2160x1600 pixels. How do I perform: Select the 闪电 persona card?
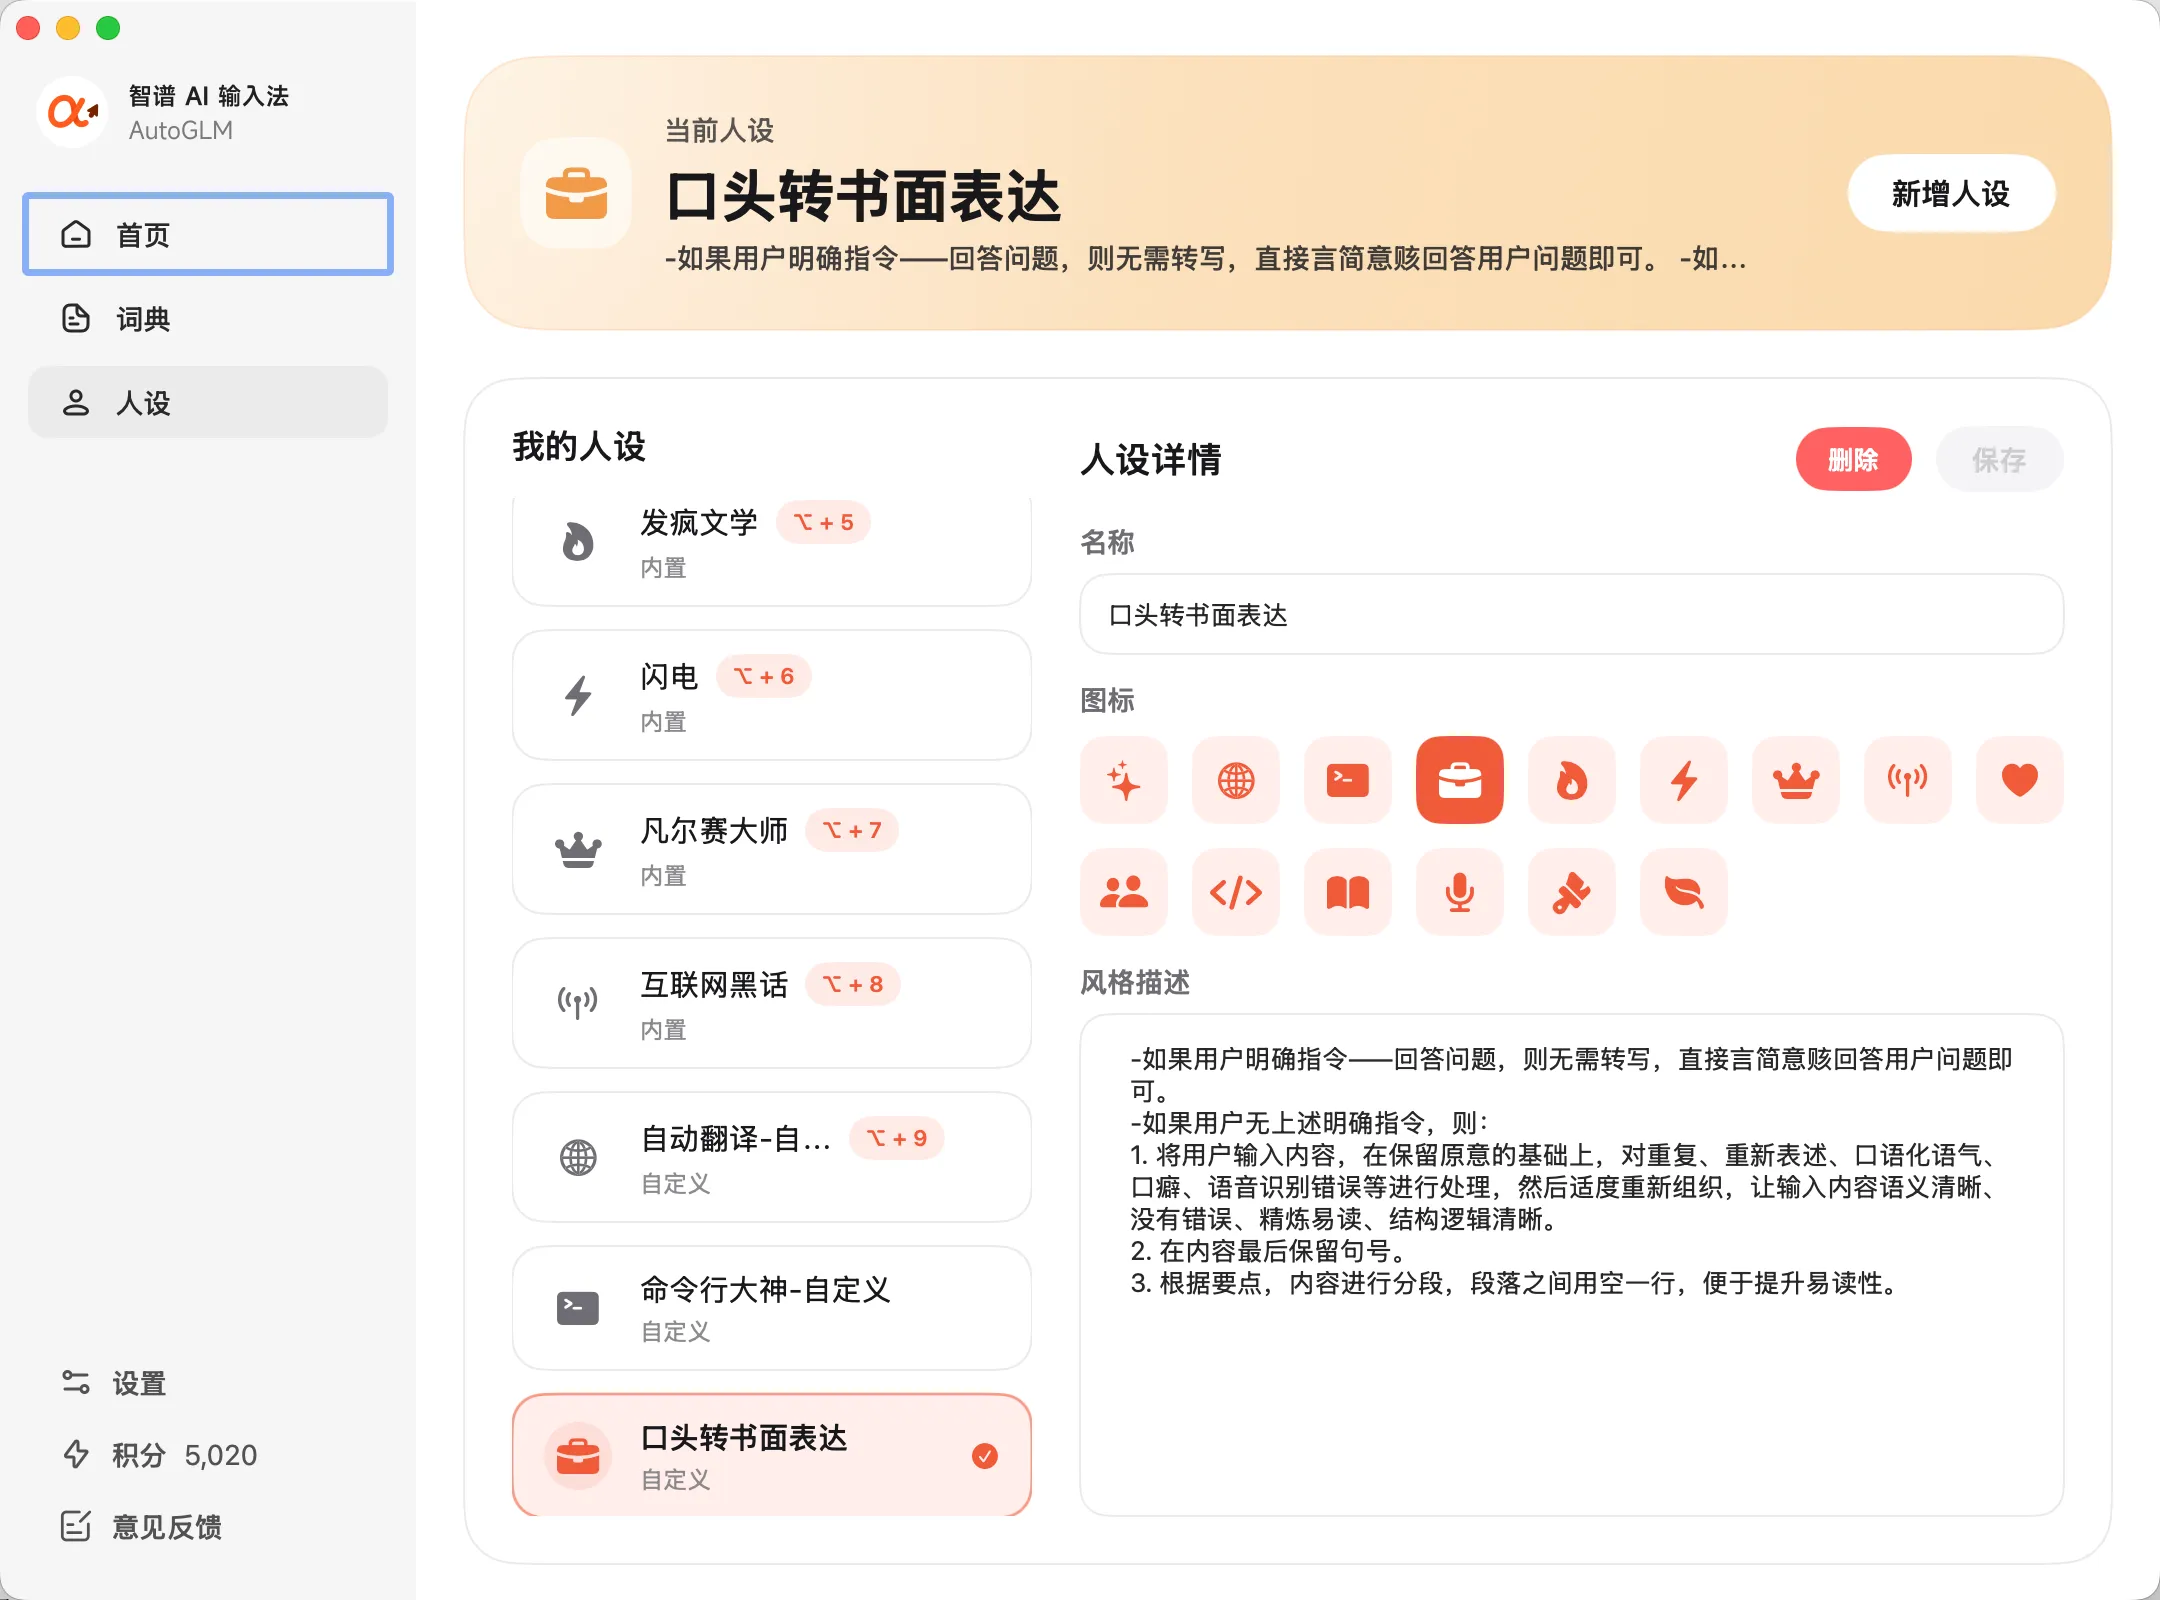click(x=771, y=696)
